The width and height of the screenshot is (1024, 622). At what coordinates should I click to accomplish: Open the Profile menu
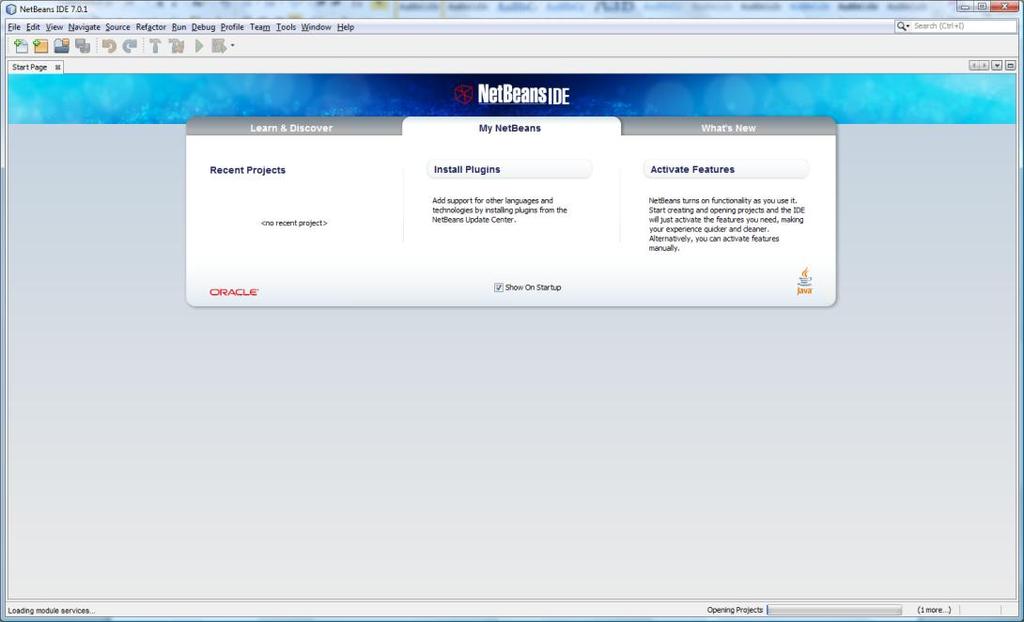tap(232, 27)
